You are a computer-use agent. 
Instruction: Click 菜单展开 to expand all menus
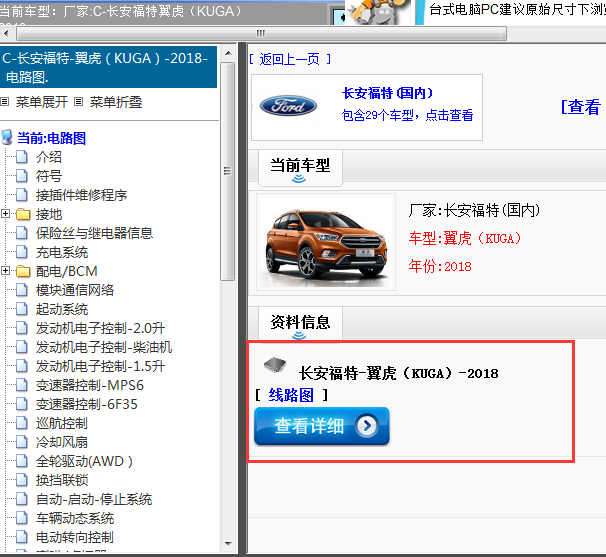[x=42, y=102]
